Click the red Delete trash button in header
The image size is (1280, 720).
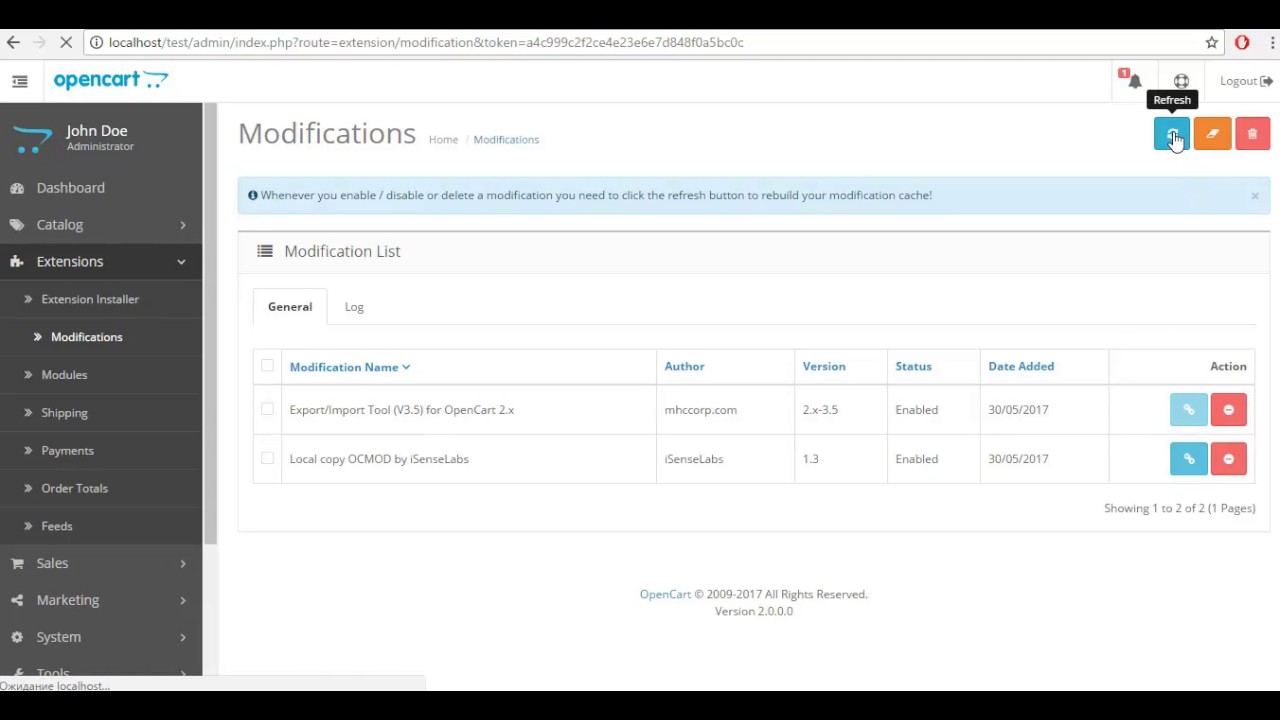1252,134
